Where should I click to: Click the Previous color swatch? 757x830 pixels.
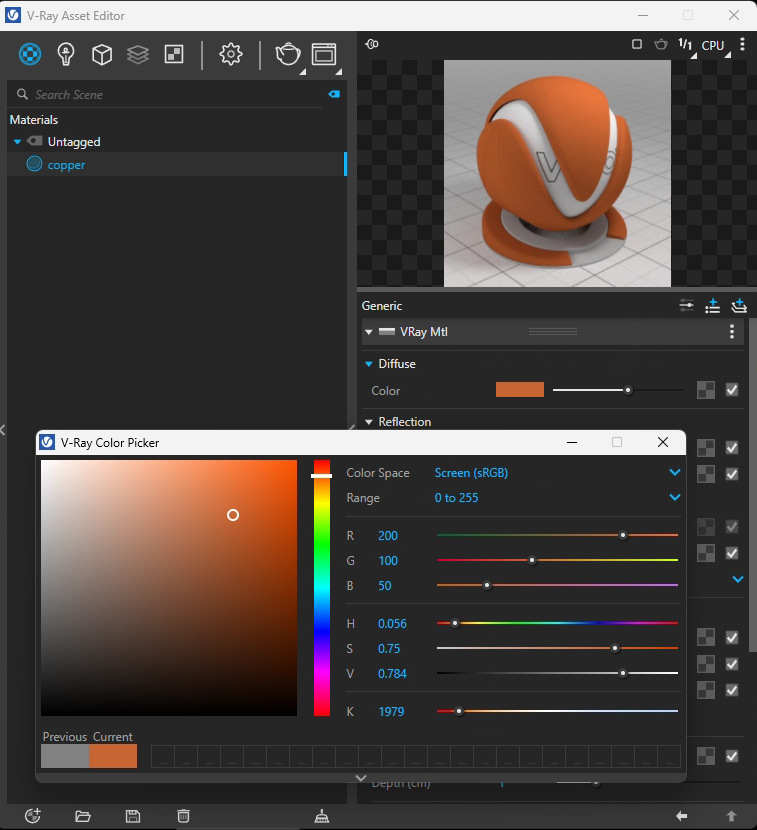point(65,756)
